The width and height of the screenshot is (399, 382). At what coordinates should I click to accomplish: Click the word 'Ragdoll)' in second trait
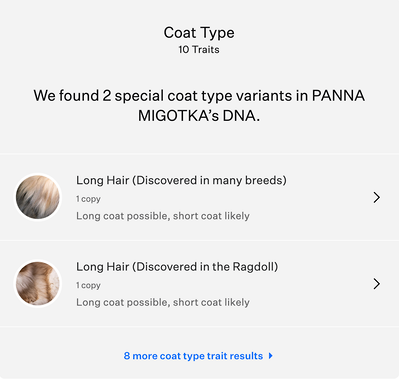255,267
